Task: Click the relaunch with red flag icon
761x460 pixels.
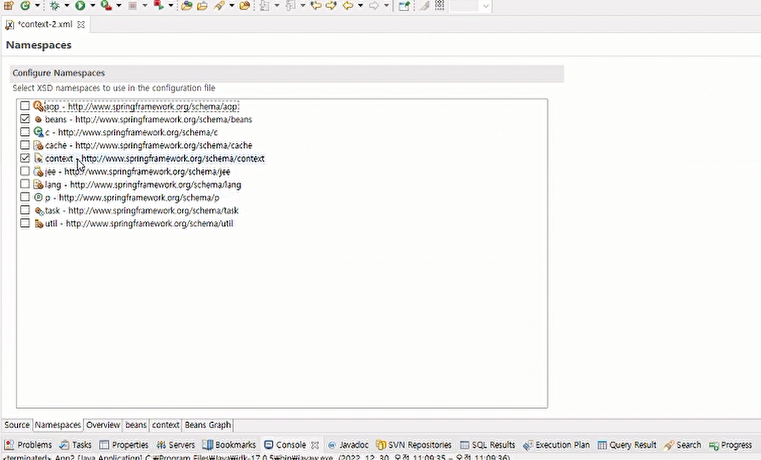Action: click(158, 5)
